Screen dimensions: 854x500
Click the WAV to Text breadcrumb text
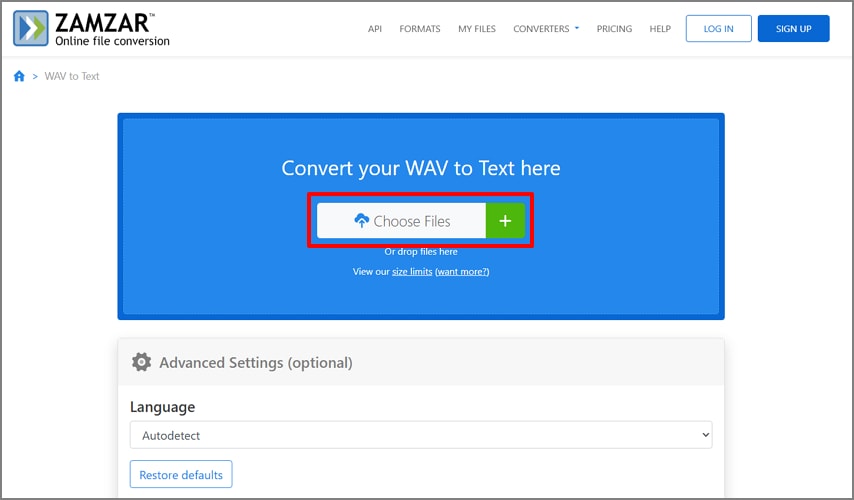click(x=72, y=76)
